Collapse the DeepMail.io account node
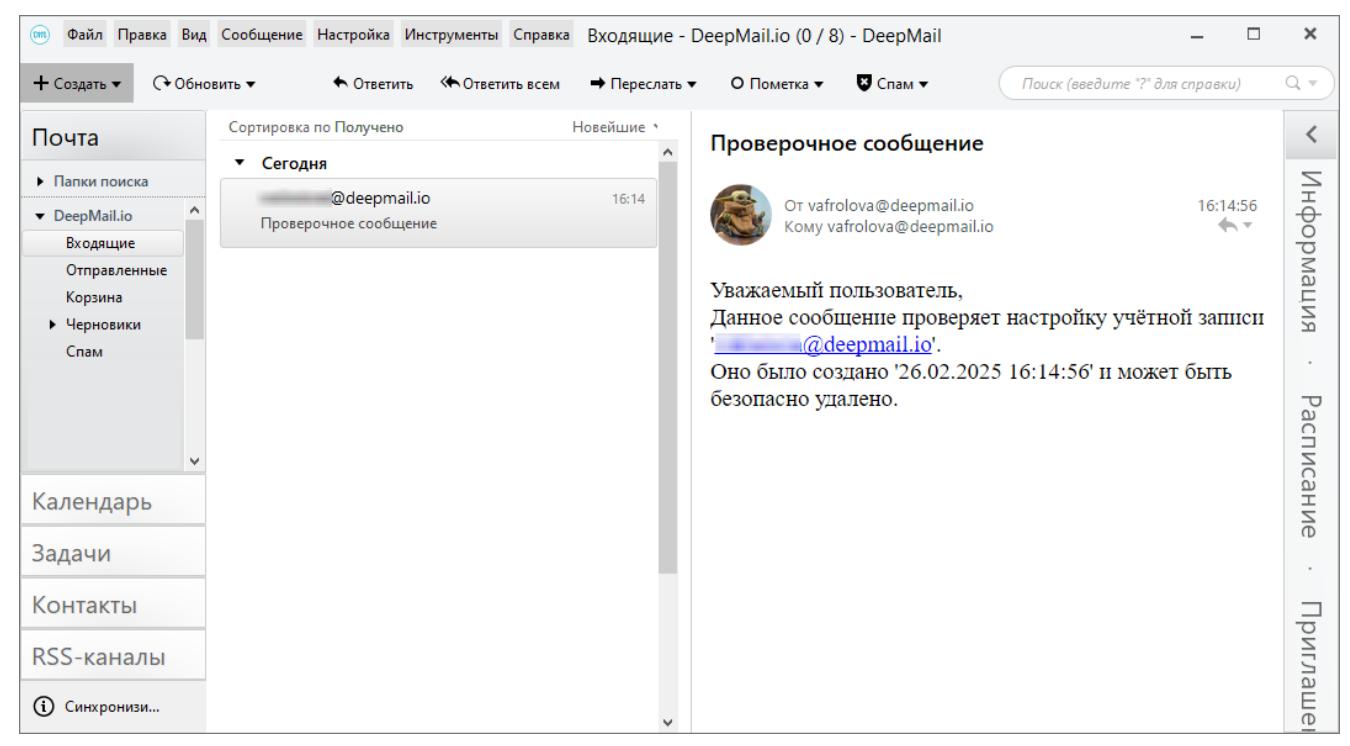This screenshot has height=746, width=1350. 40,216
